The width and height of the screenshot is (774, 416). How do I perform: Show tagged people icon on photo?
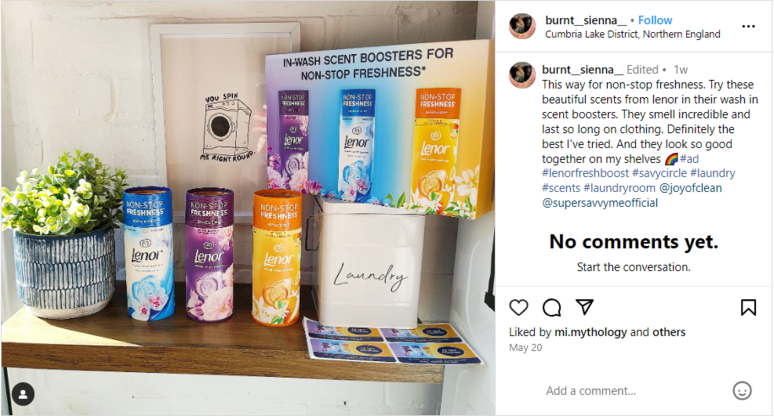tap(23, 394)
